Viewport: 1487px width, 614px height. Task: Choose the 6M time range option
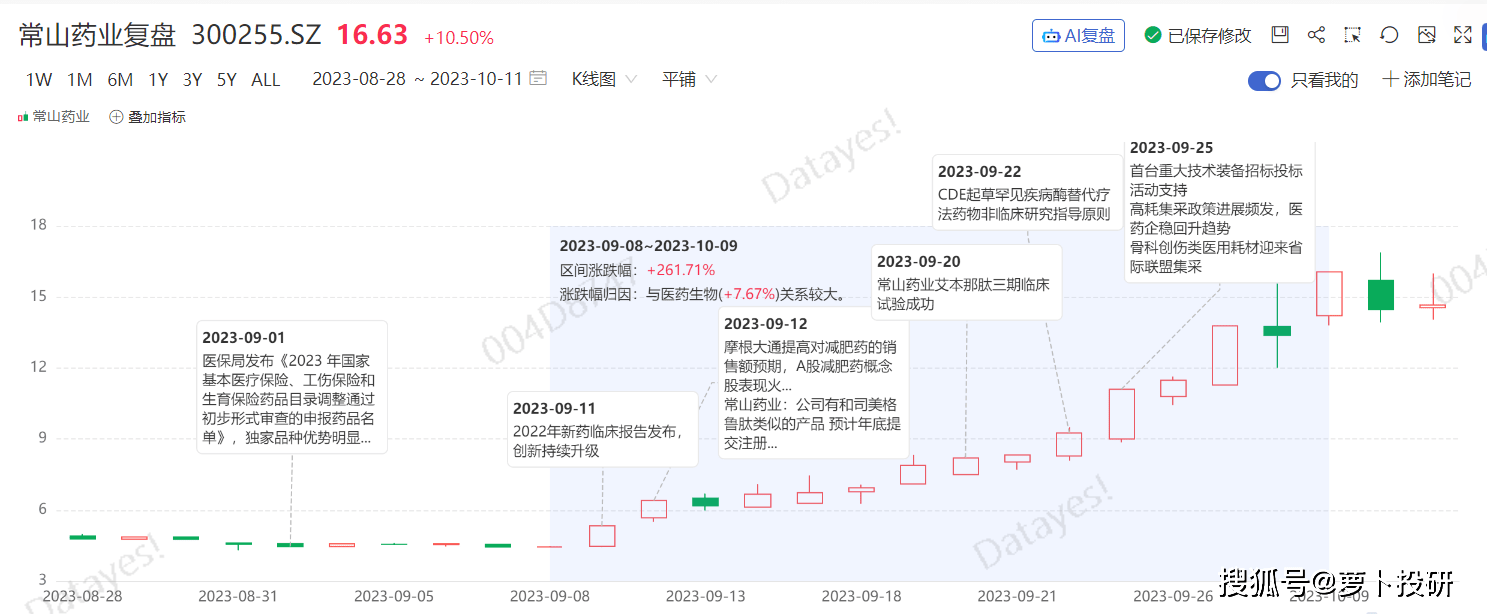point(120,80)
